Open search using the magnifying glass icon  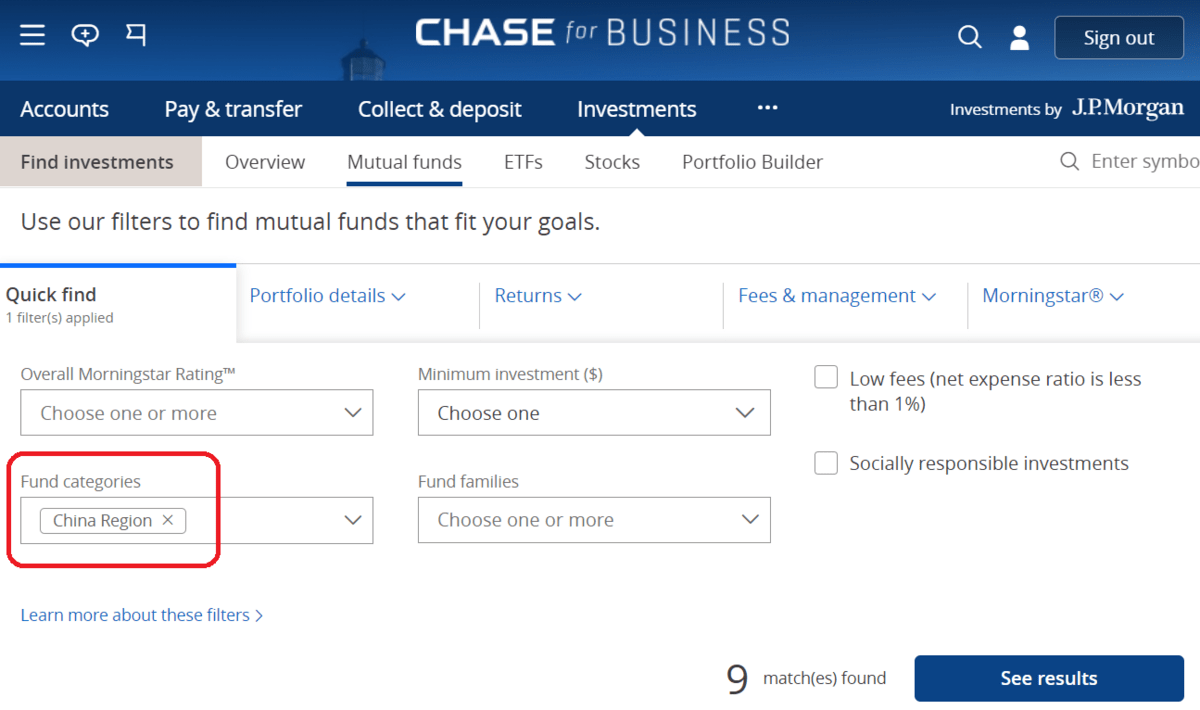coord(969,36)
